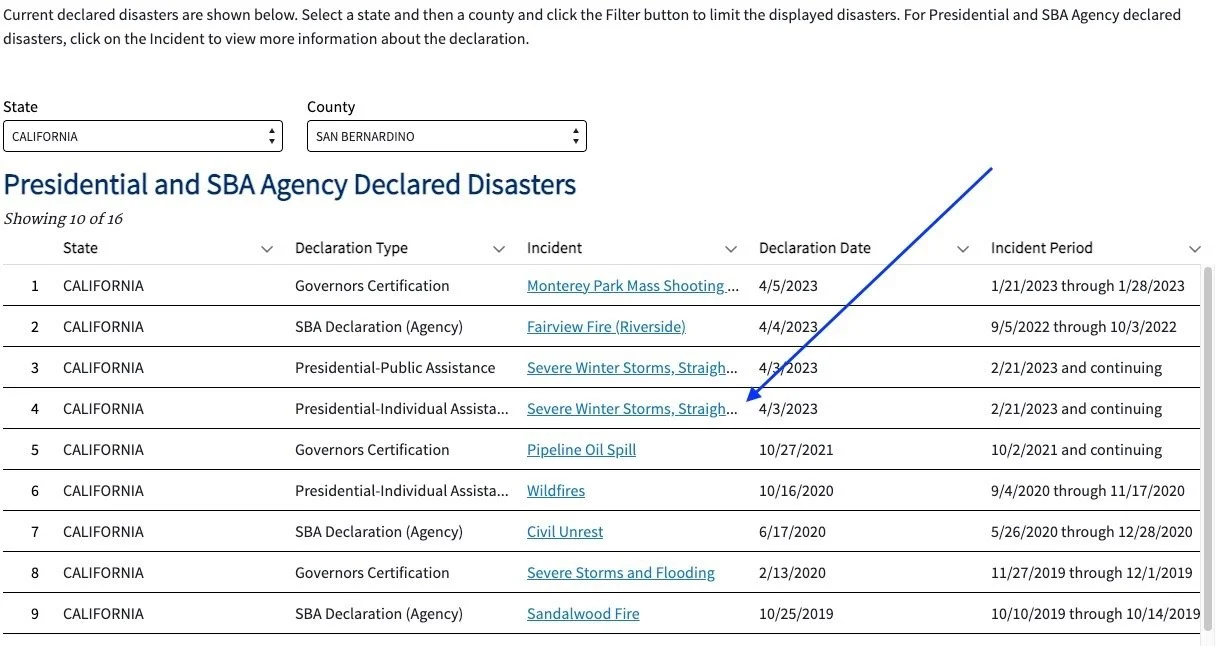Select '5/26/2020 through 12/28/2020' incident period
This screenshot has width=1218, height=646.
coord(1092,532)
